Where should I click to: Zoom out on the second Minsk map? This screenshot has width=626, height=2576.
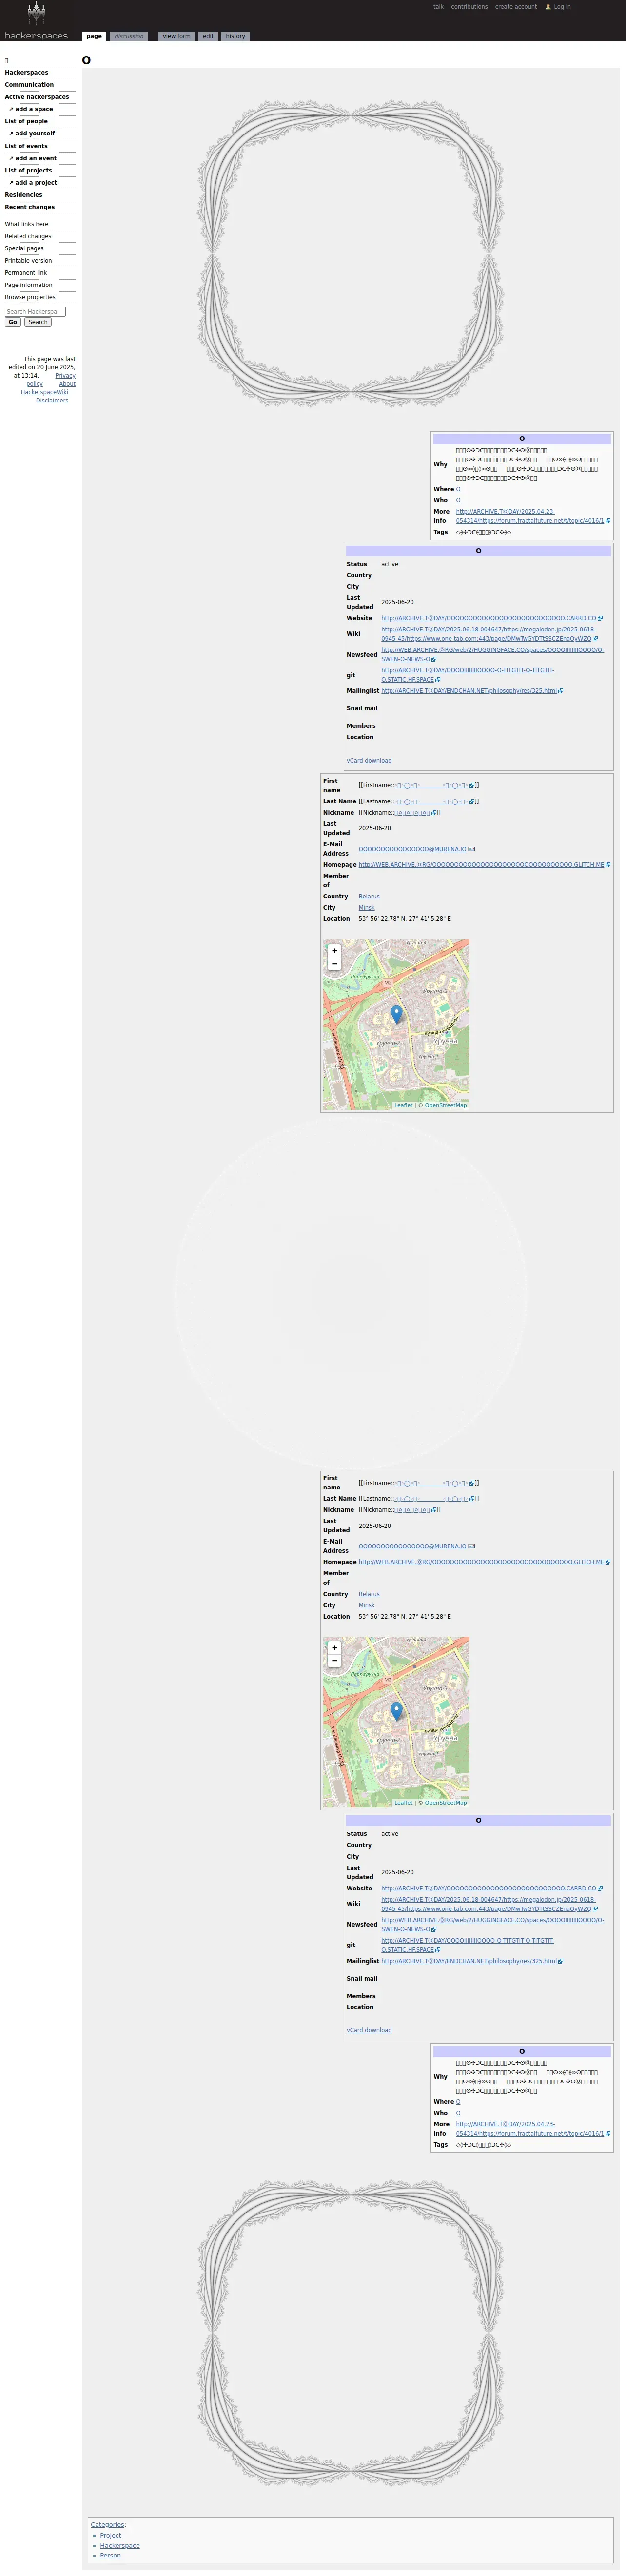click(x=334, y=1661)
